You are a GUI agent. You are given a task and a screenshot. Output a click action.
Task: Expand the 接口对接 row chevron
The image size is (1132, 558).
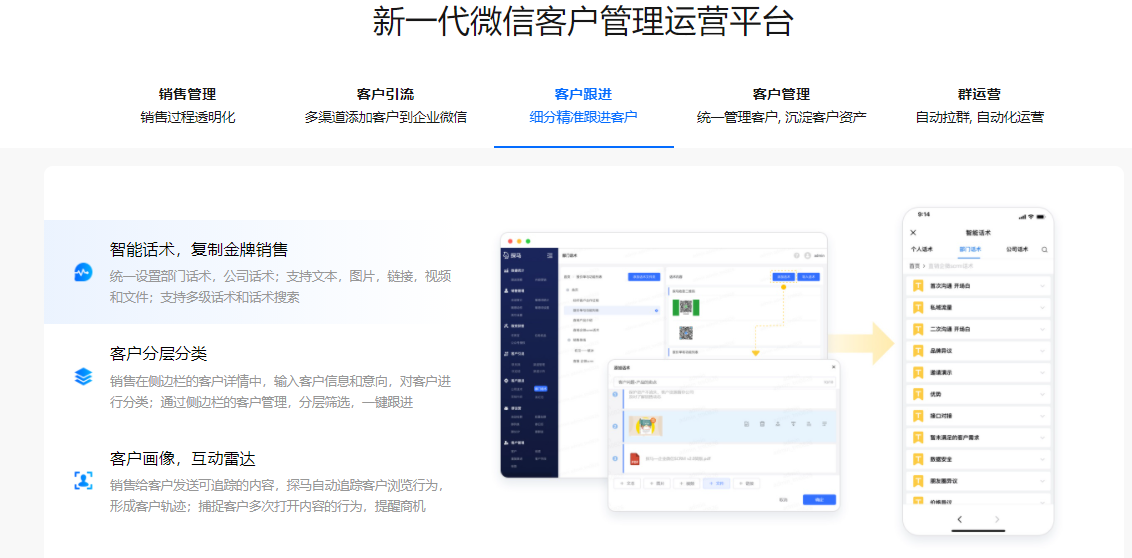1042,416
